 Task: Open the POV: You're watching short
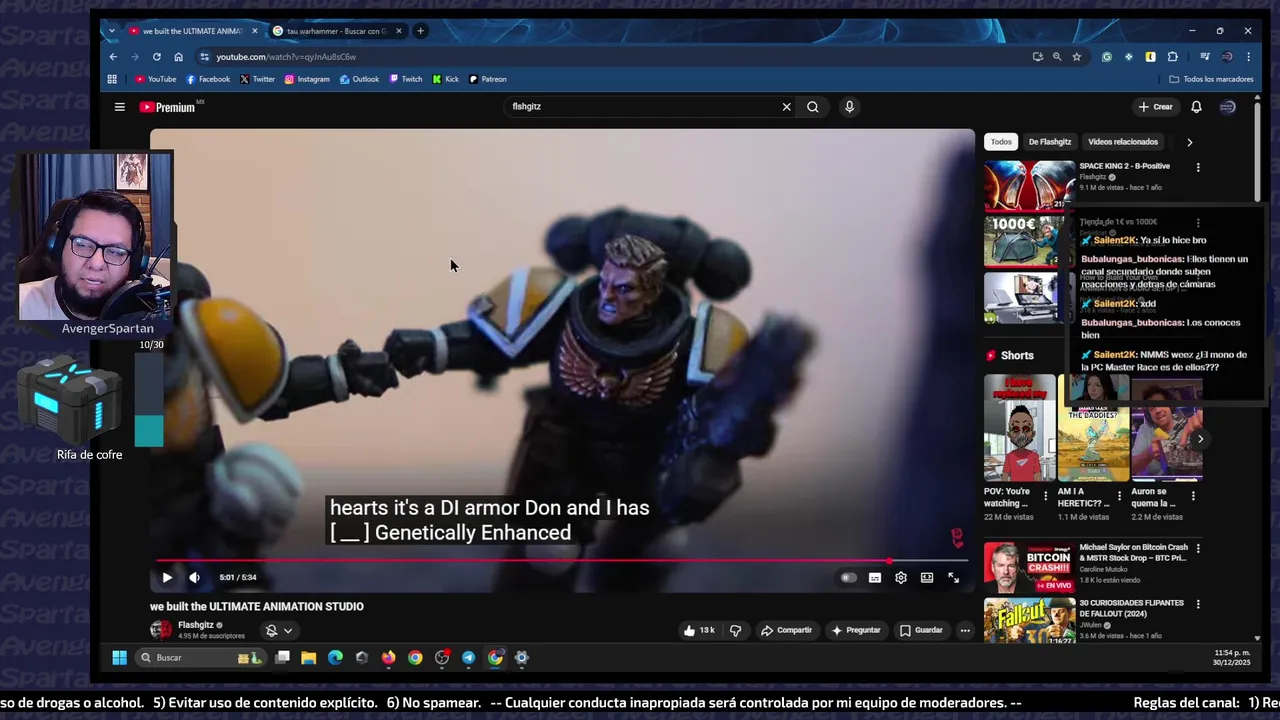(x=1019, y=428)
